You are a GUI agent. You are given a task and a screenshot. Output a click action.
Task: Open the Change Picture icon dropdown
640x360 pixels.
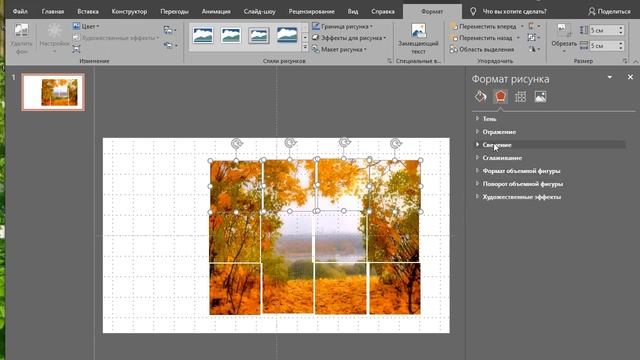[x=169, y=30]
